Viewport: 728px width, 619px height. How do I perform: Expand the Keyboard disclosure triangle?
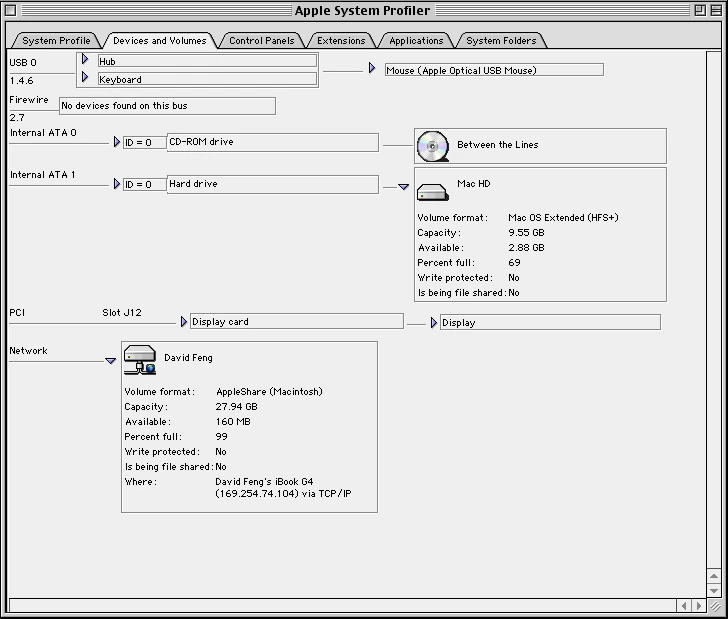point(85,77)
